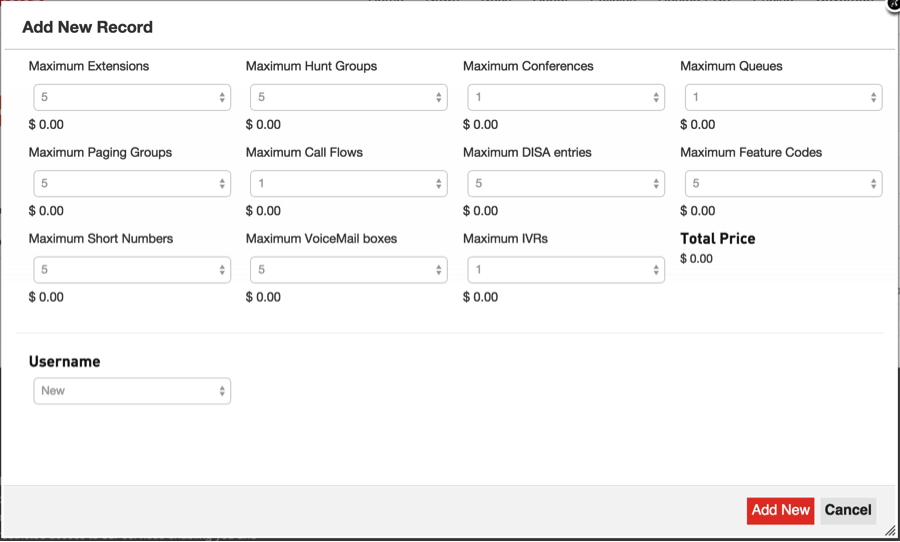Click the Username heading
Screen dimensions: 900x542
coord(64,362)
